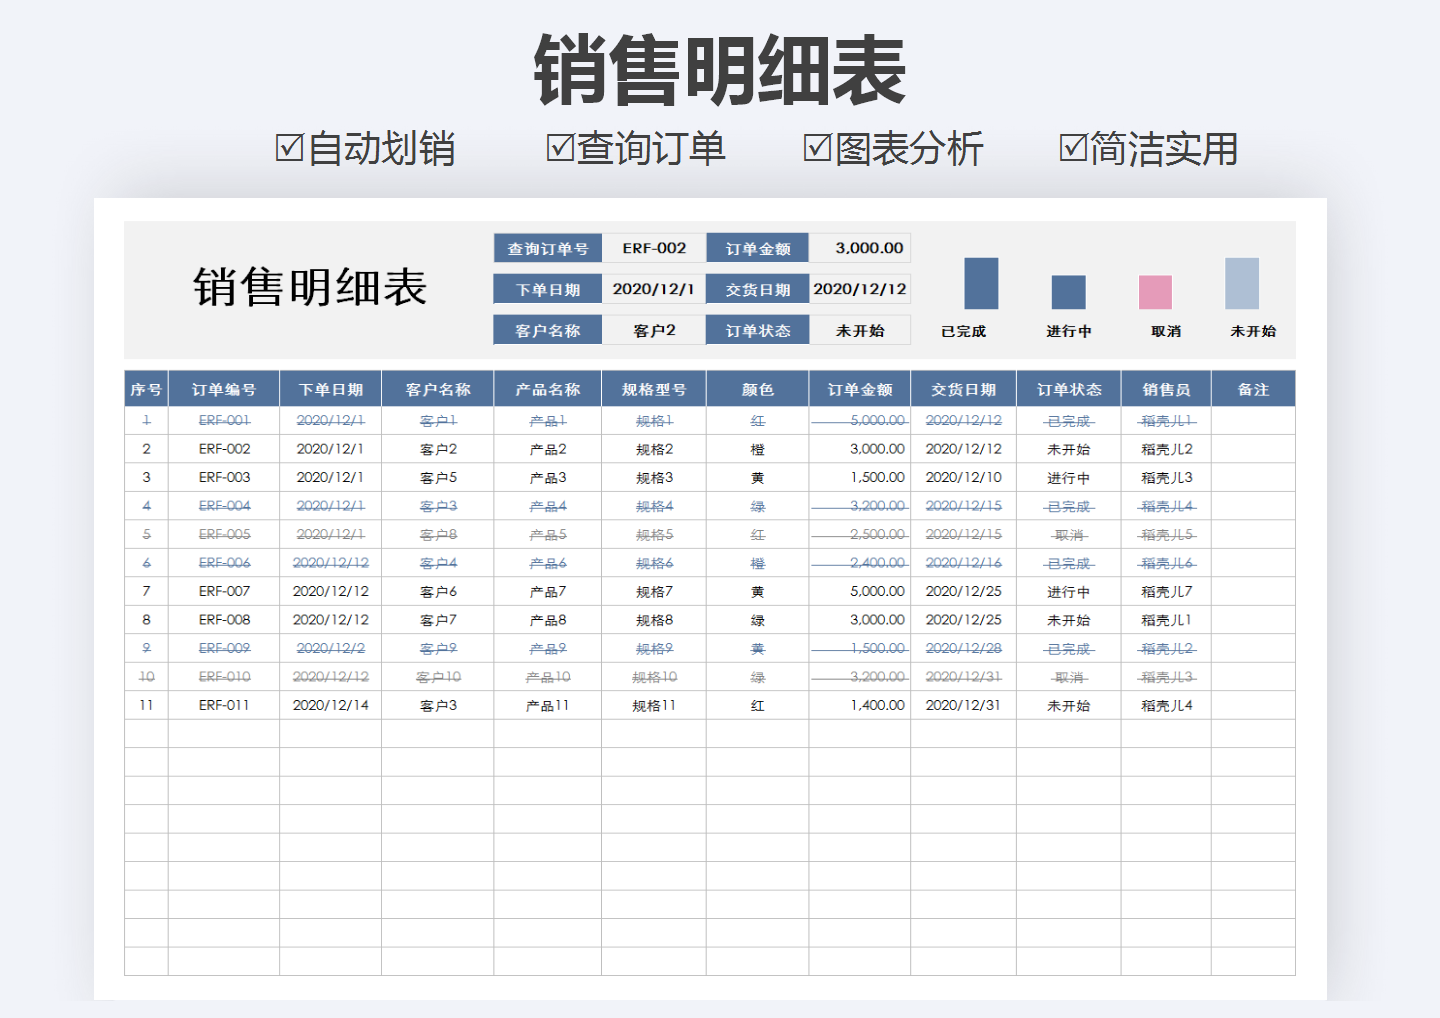Select the 销售员 column header
The height and width of the screenshot is (1018, 1440).
[1164, 388]
